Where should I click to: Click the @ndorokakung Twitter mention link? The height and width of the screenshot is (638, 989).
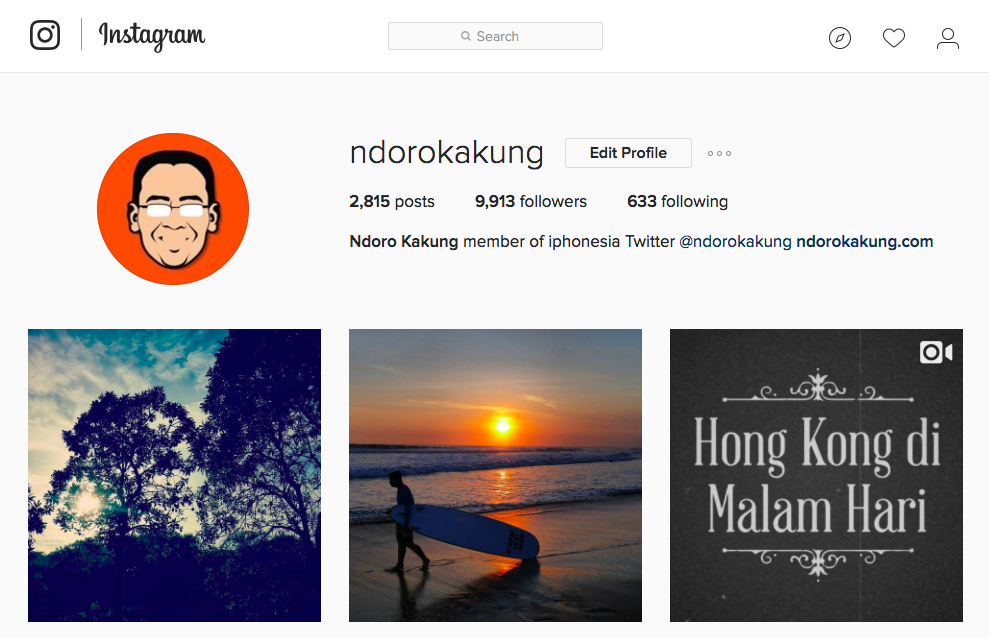735,241
